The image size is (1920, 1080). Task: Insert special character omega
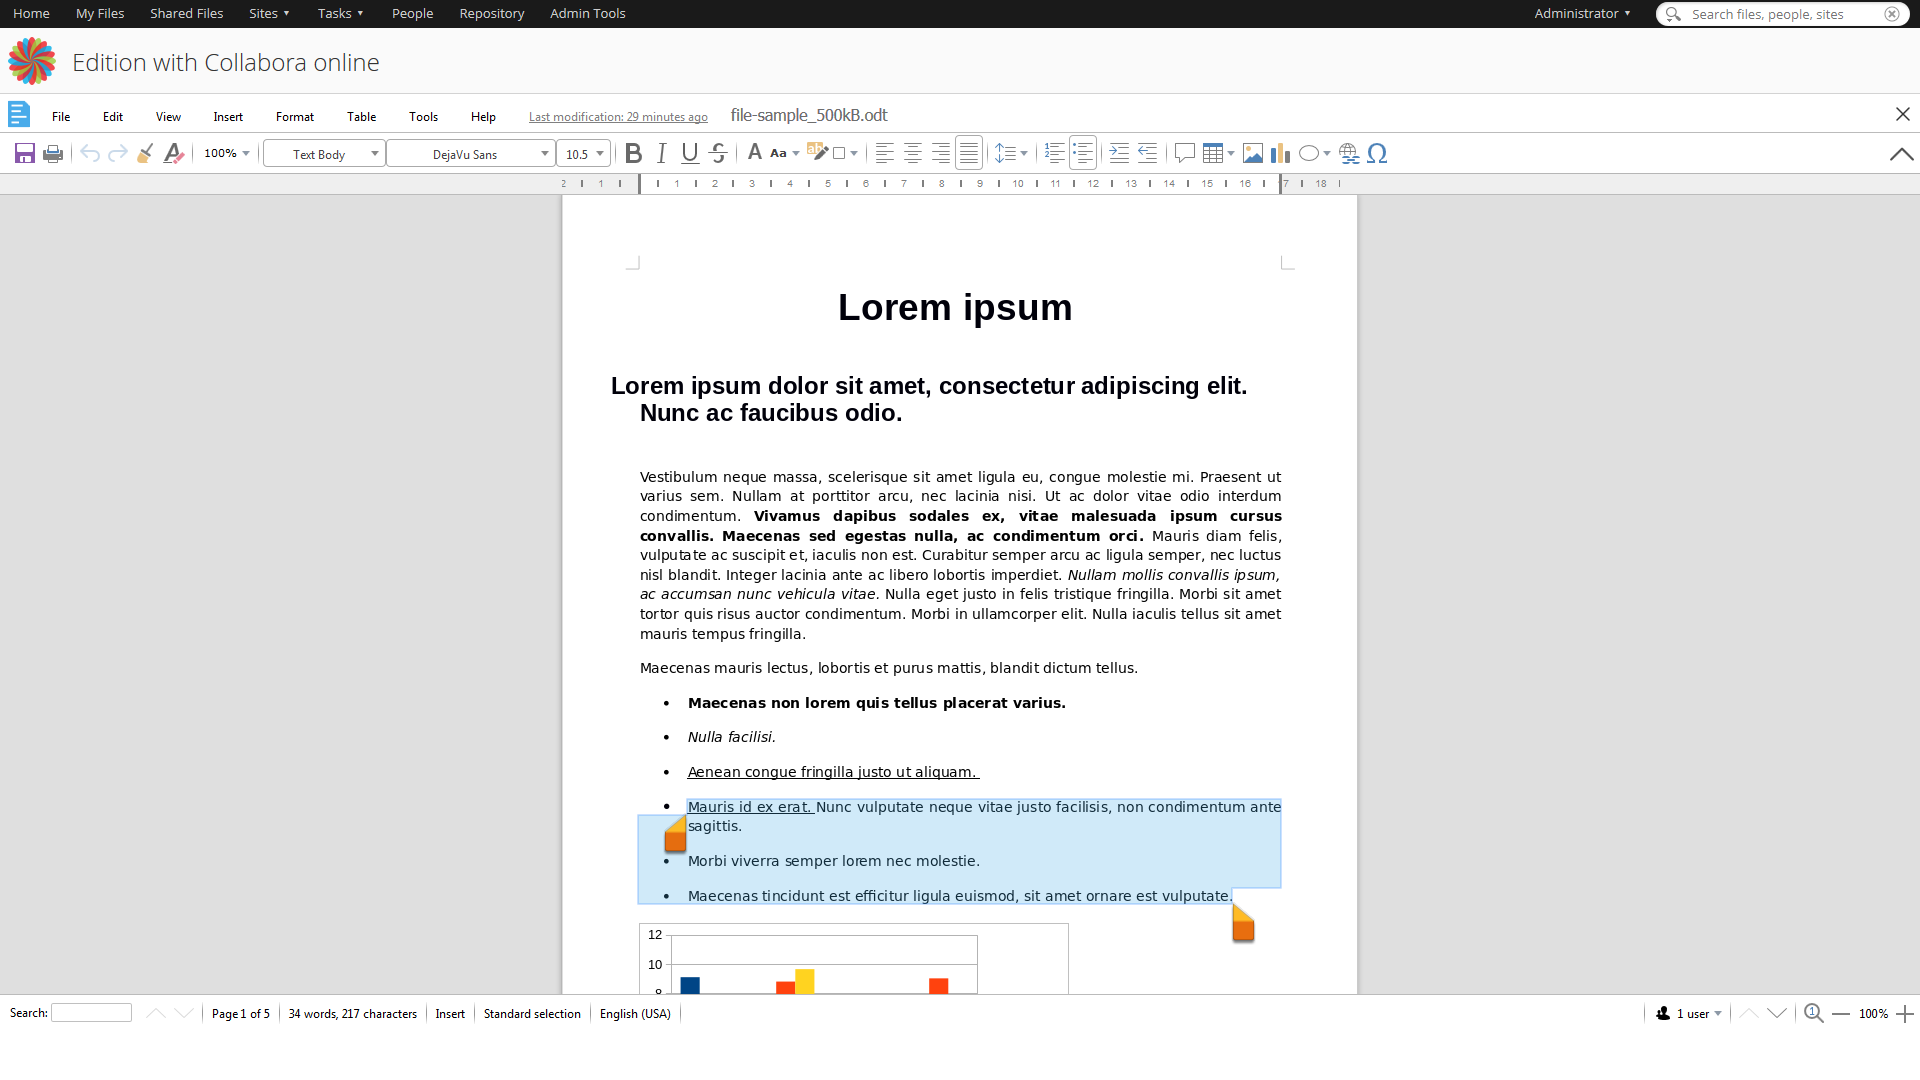tap(1377, 153)
